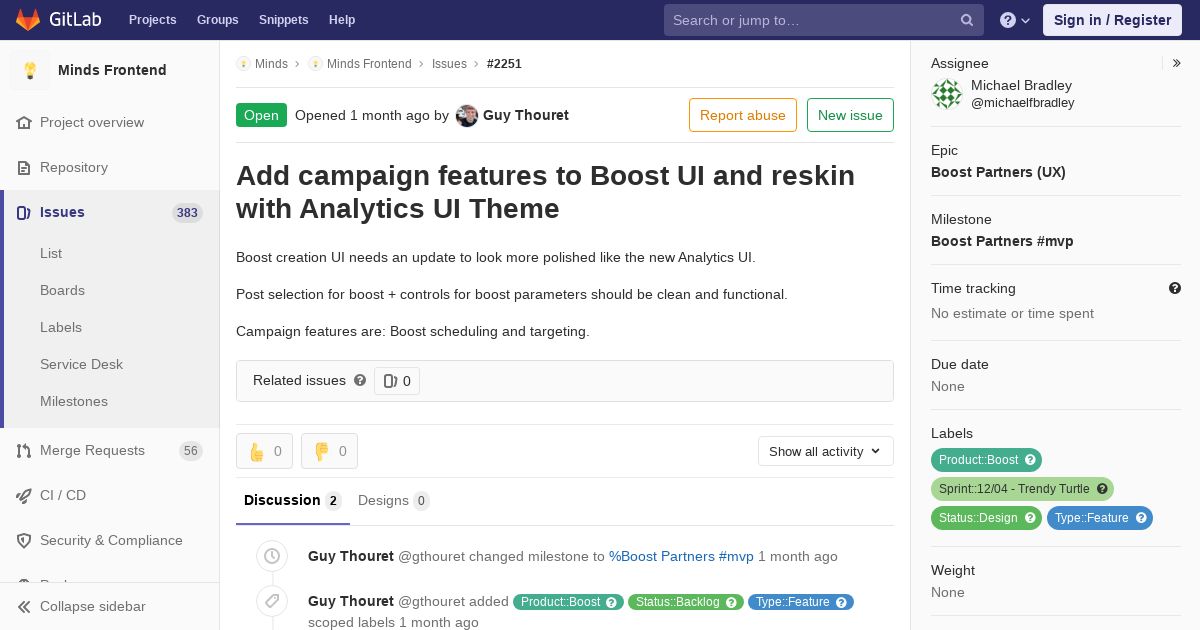Collapse the left sidebar
This screenshot has height=630, width=1200.
[92, 607]
